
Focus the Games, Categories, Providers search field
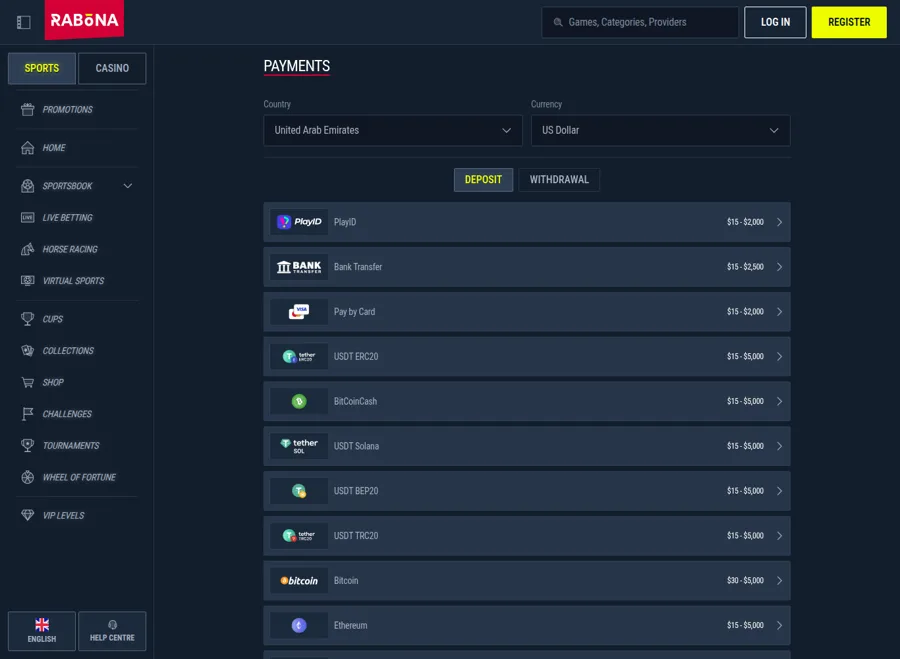[x=640, y=22]
